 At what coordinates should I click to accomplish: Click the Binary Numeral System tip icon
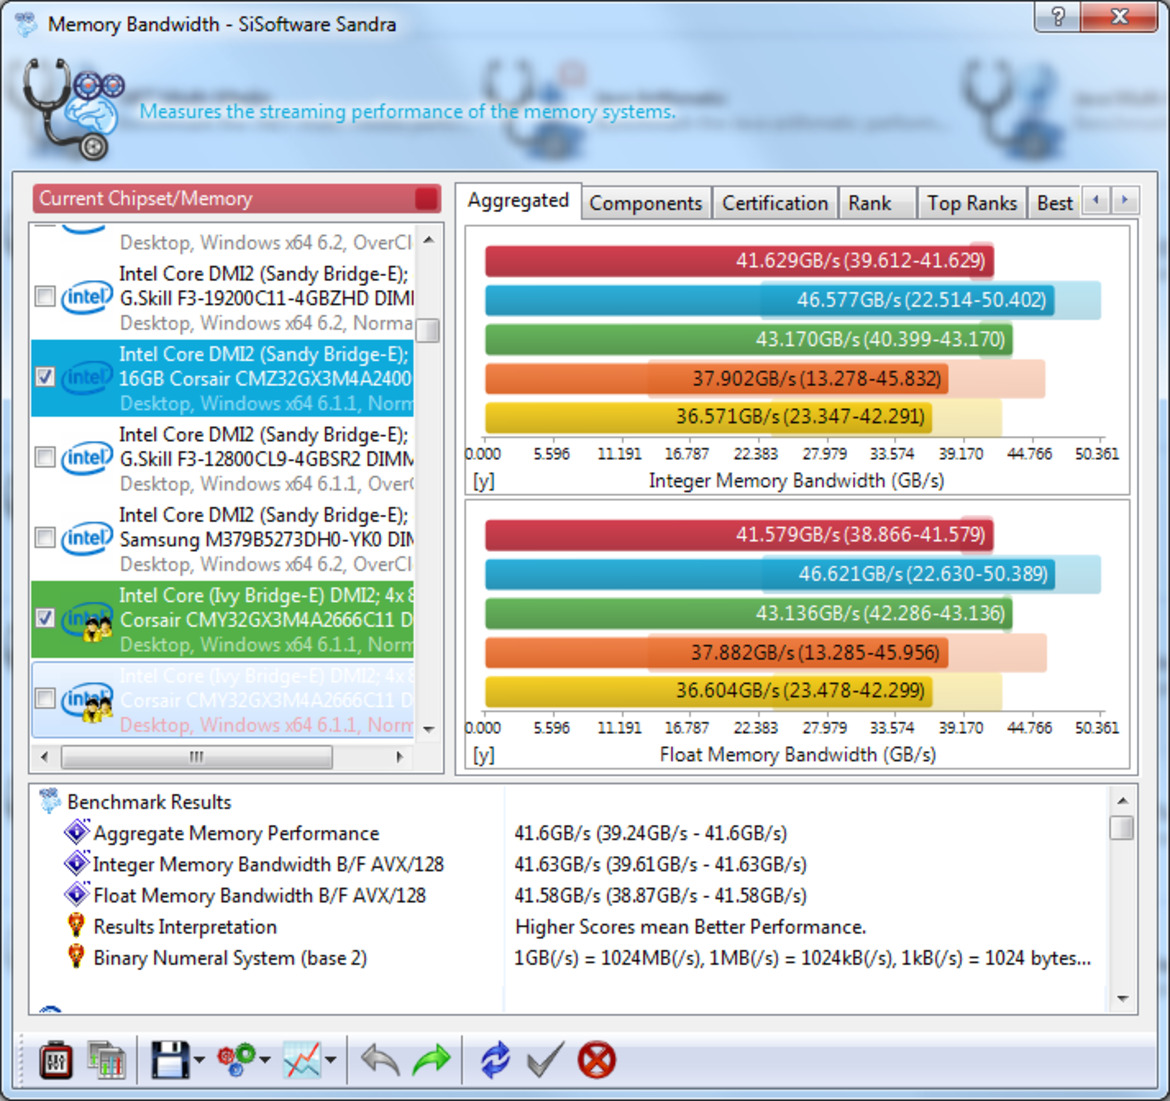tap(75, 957)
